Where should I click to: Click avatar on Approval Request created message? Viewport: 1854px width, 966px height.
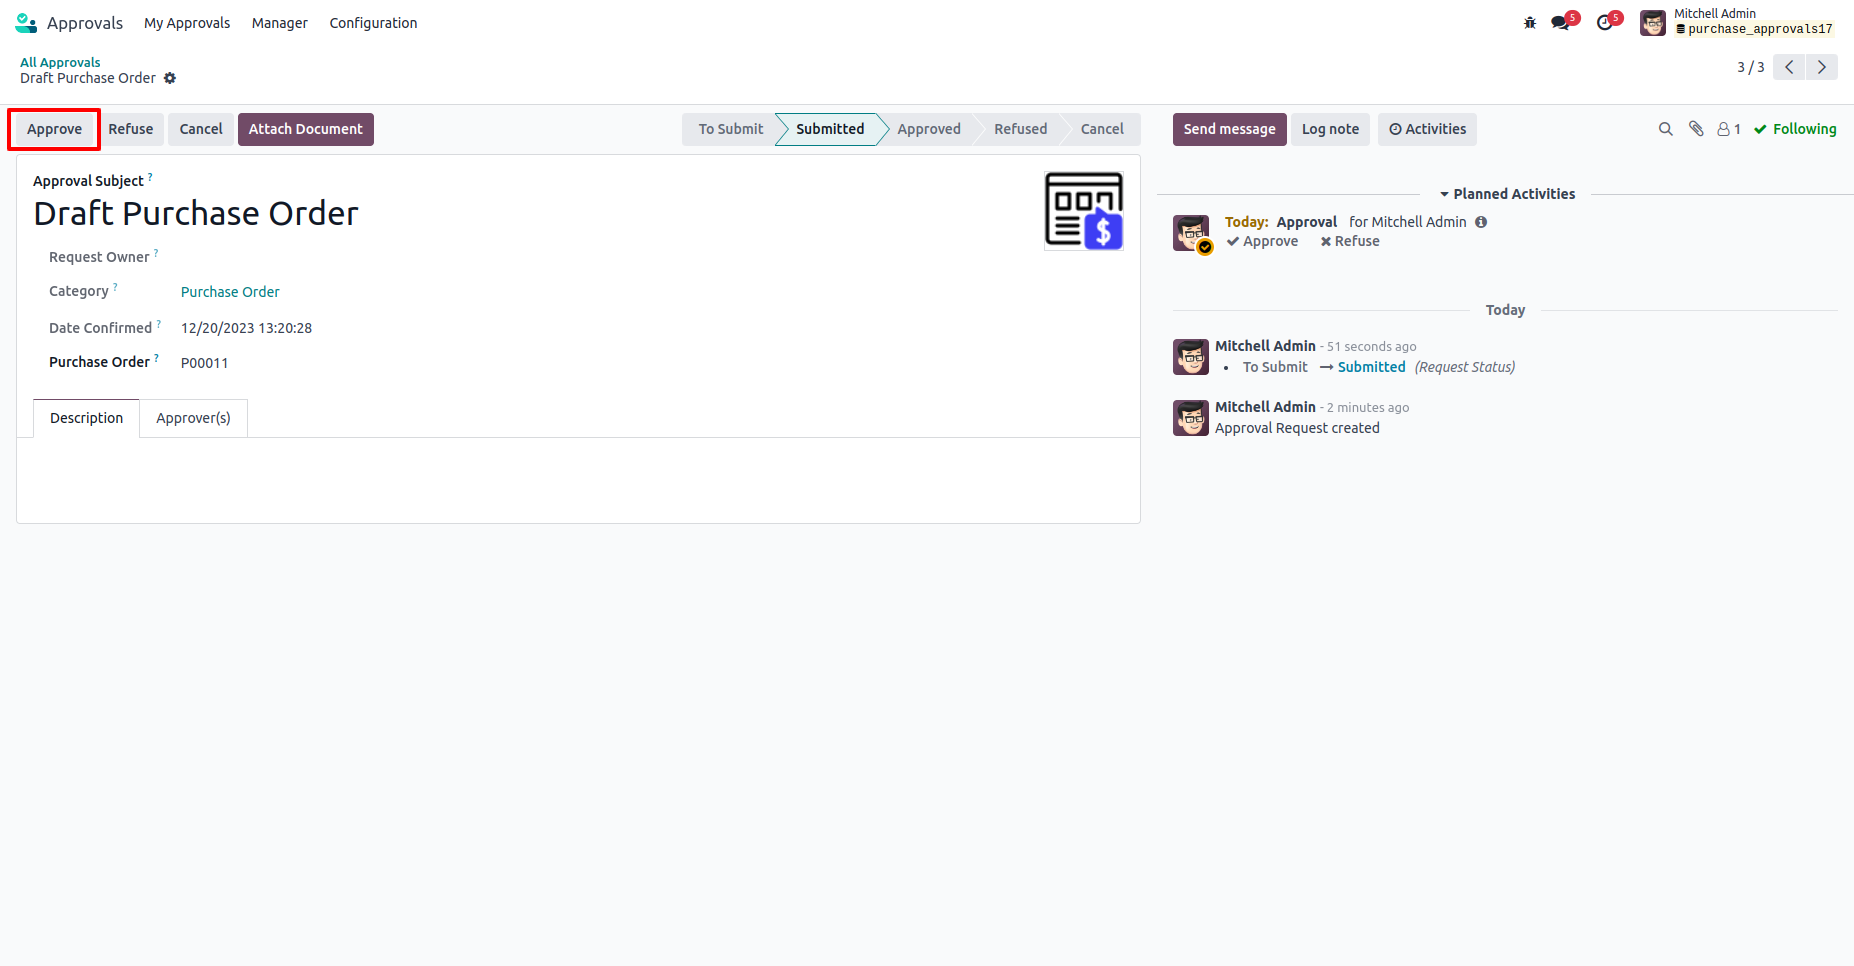coord(1191,418)
